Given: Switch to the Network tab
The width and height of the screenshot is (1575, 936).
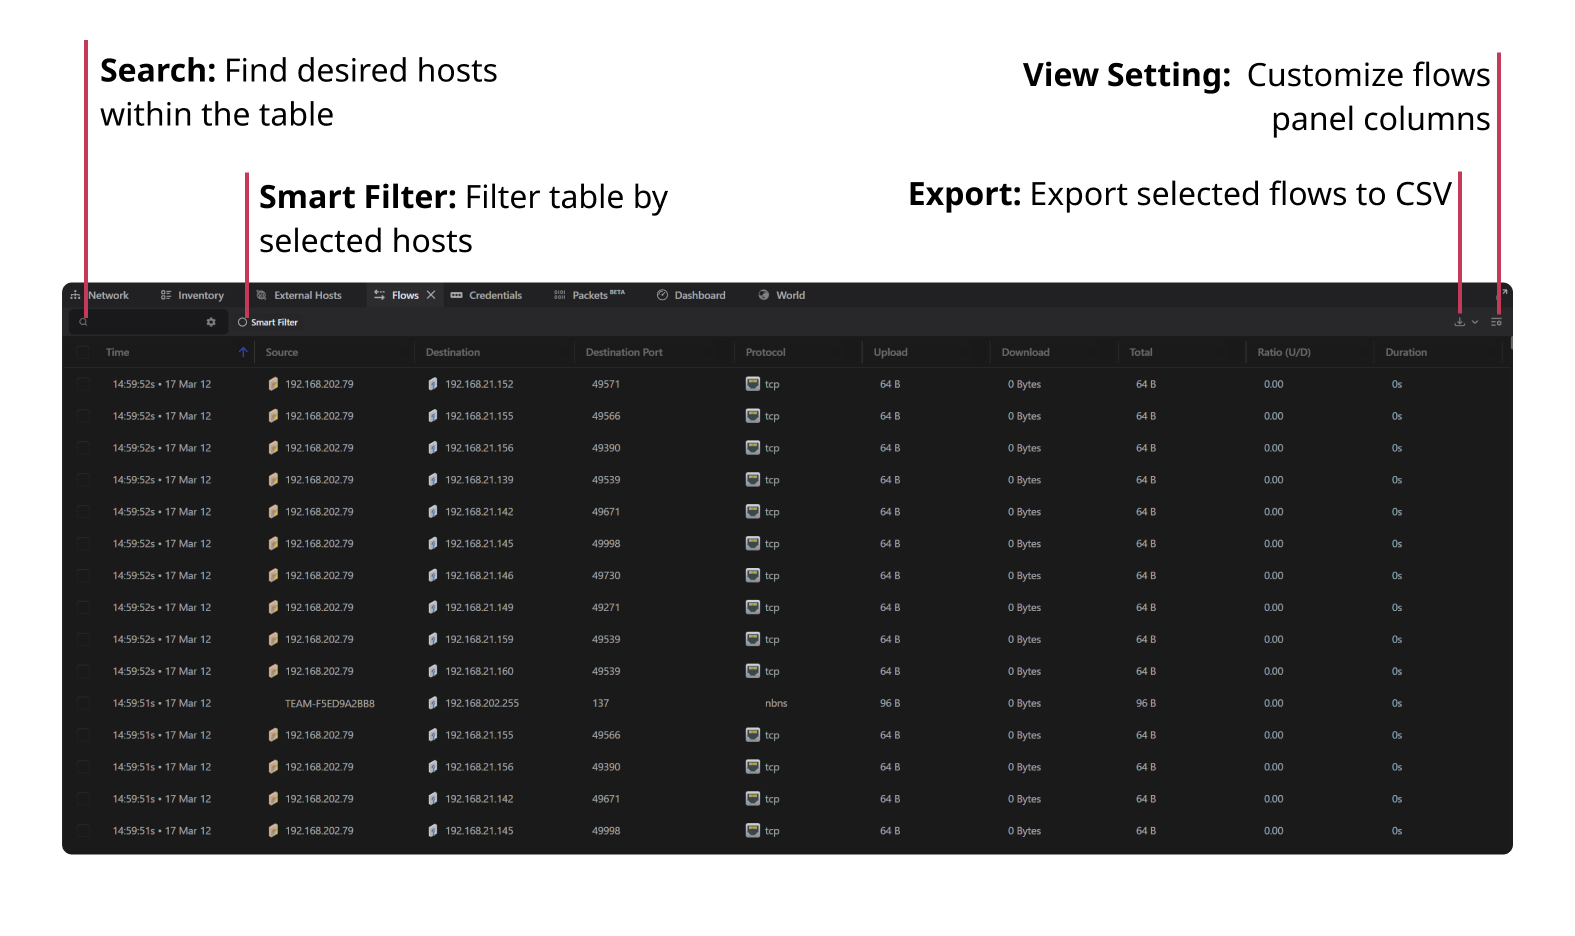Looking at the screenshot, I should [100, 295].
